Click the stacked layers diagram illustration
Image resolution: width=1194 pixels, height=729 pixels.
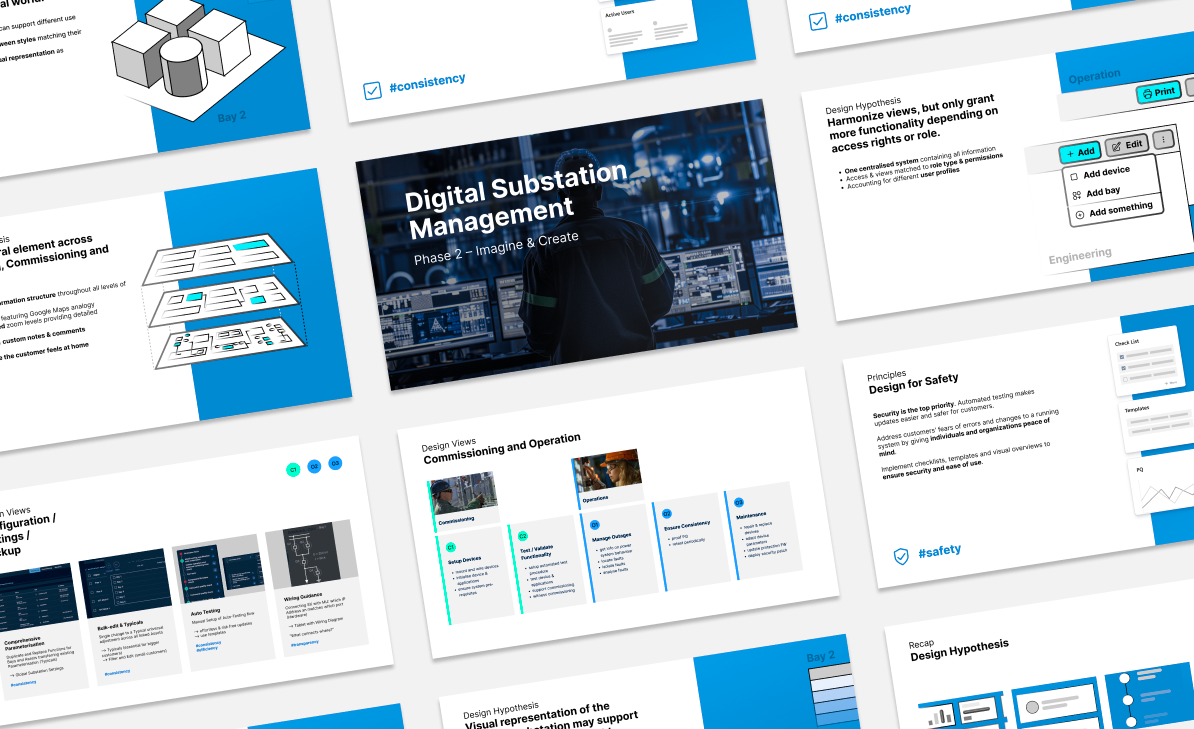coord(227,301)
